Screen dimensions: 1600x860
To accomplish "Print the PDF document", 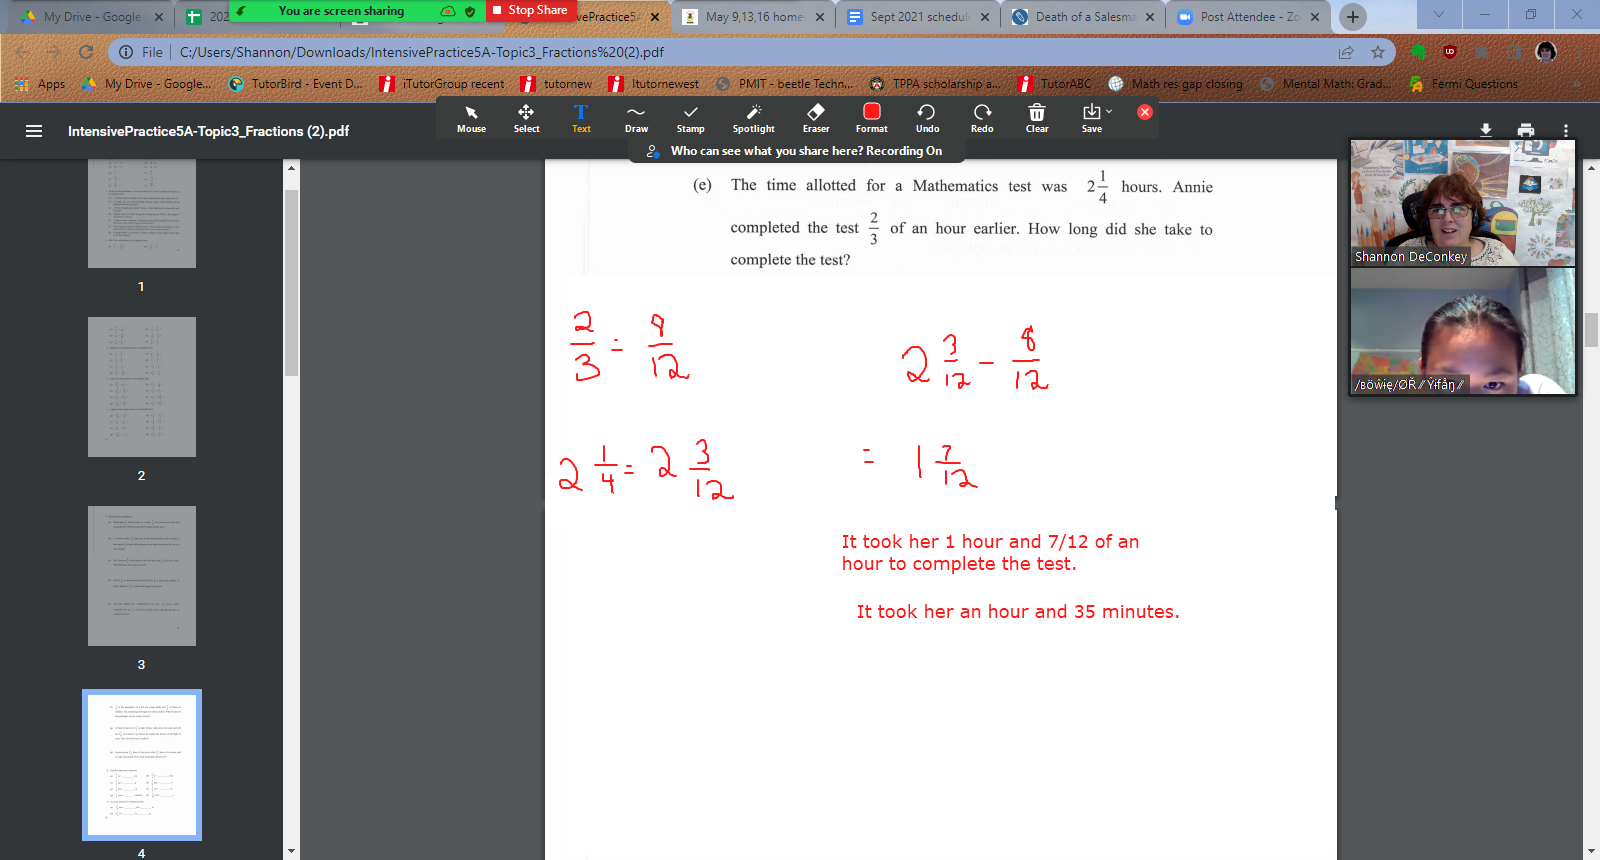I will pos(1526,130).
